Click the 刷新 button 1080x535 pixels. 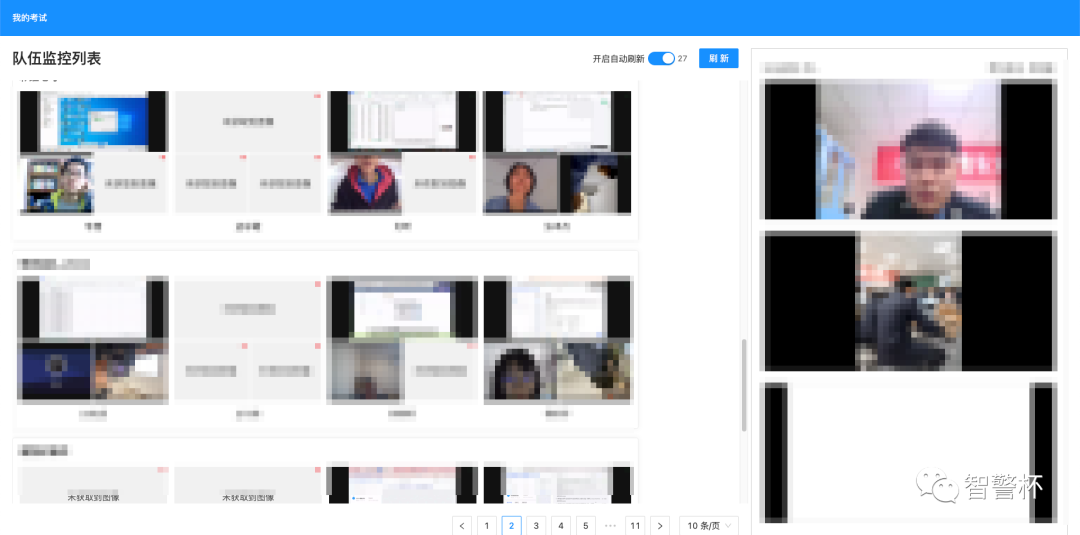(x=718, y=59)
